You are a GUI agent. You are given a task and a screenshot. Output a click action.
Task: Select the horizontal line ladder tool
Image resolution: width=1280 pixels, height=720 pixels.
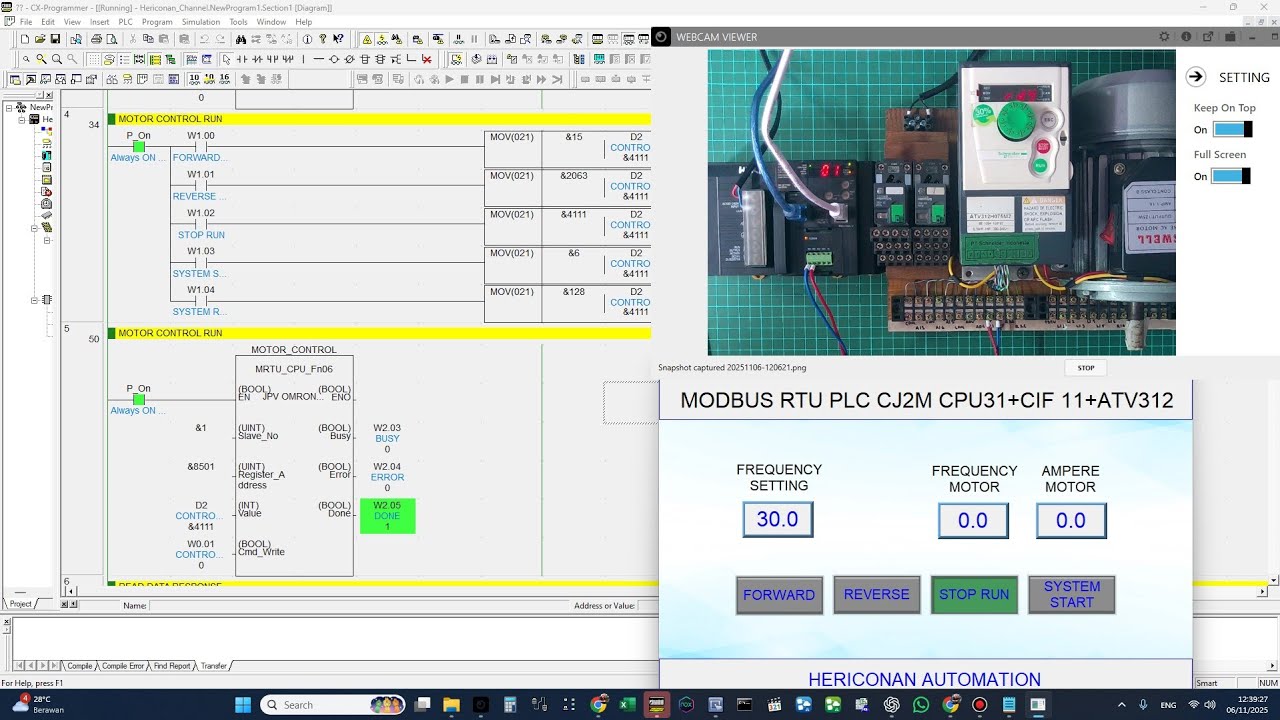point(318,59)
